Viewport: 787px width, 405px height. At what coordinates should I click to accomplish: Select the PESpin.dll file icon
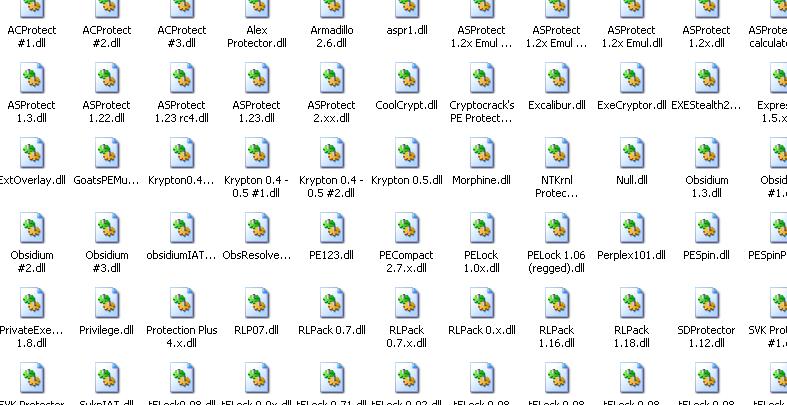click(x=707, y=228)
